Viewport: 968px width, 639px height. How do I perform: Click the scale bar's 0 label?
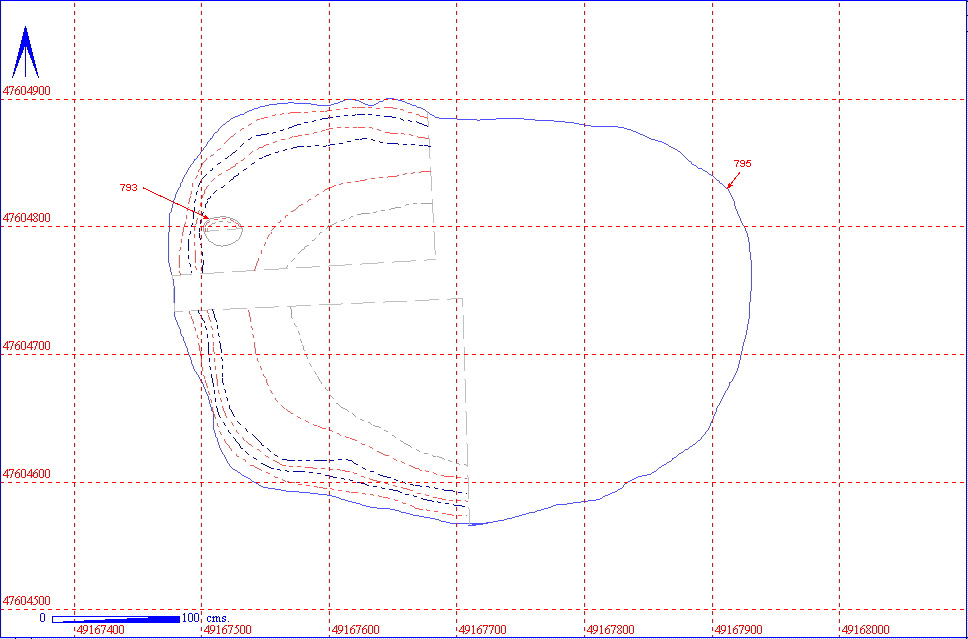pos(43,618)
